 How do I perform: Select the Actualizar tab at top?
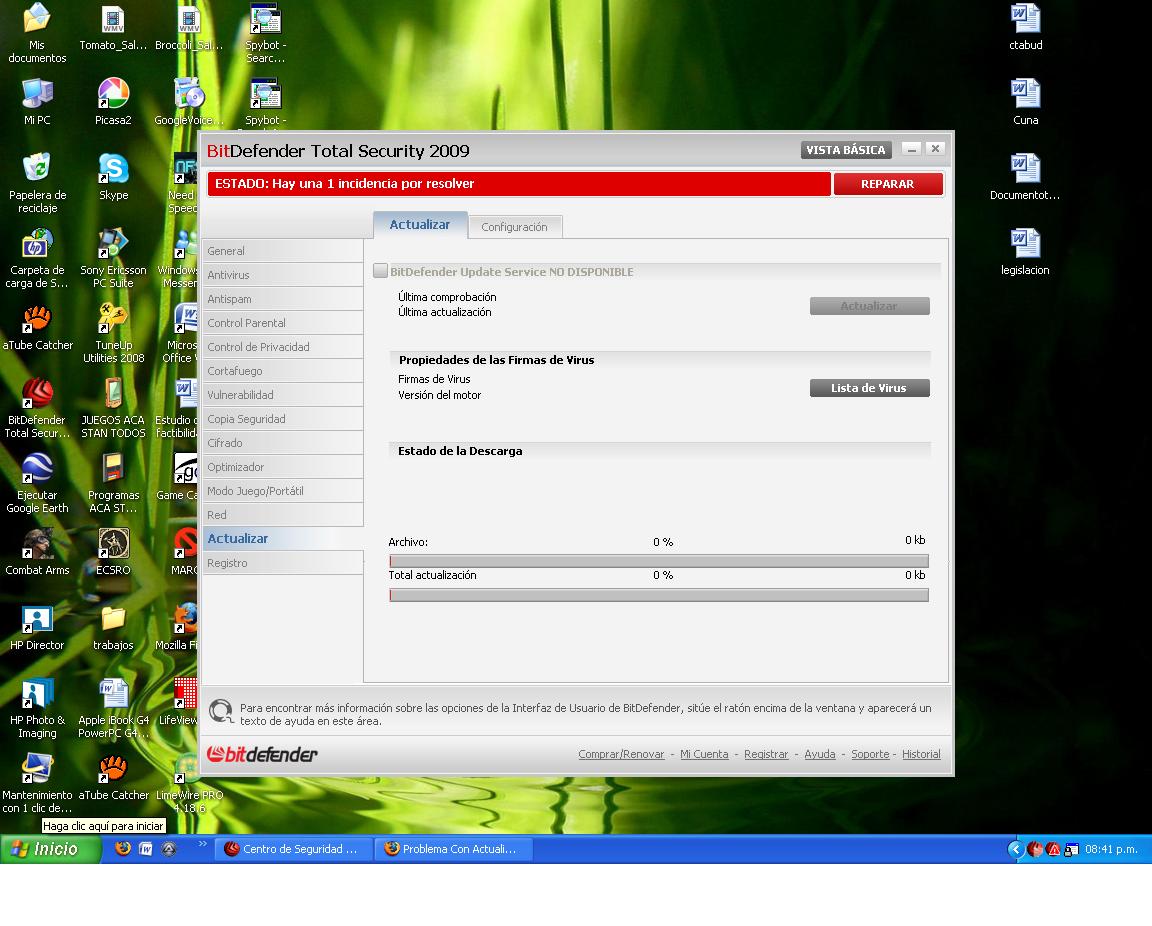tap(420, 225)
